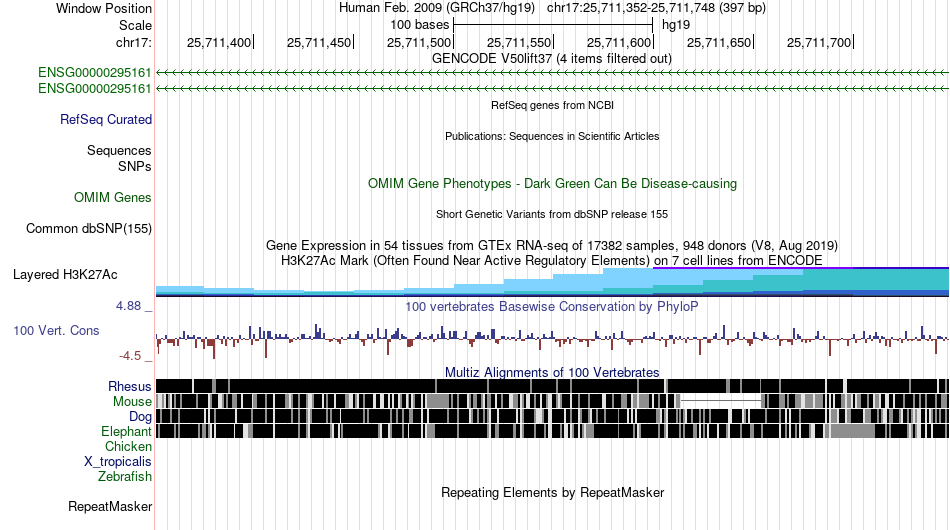Image resolution: width=950 pixels, height=530 pixels.
Task: Select the Chicken alignment row label
Action: 128,446
